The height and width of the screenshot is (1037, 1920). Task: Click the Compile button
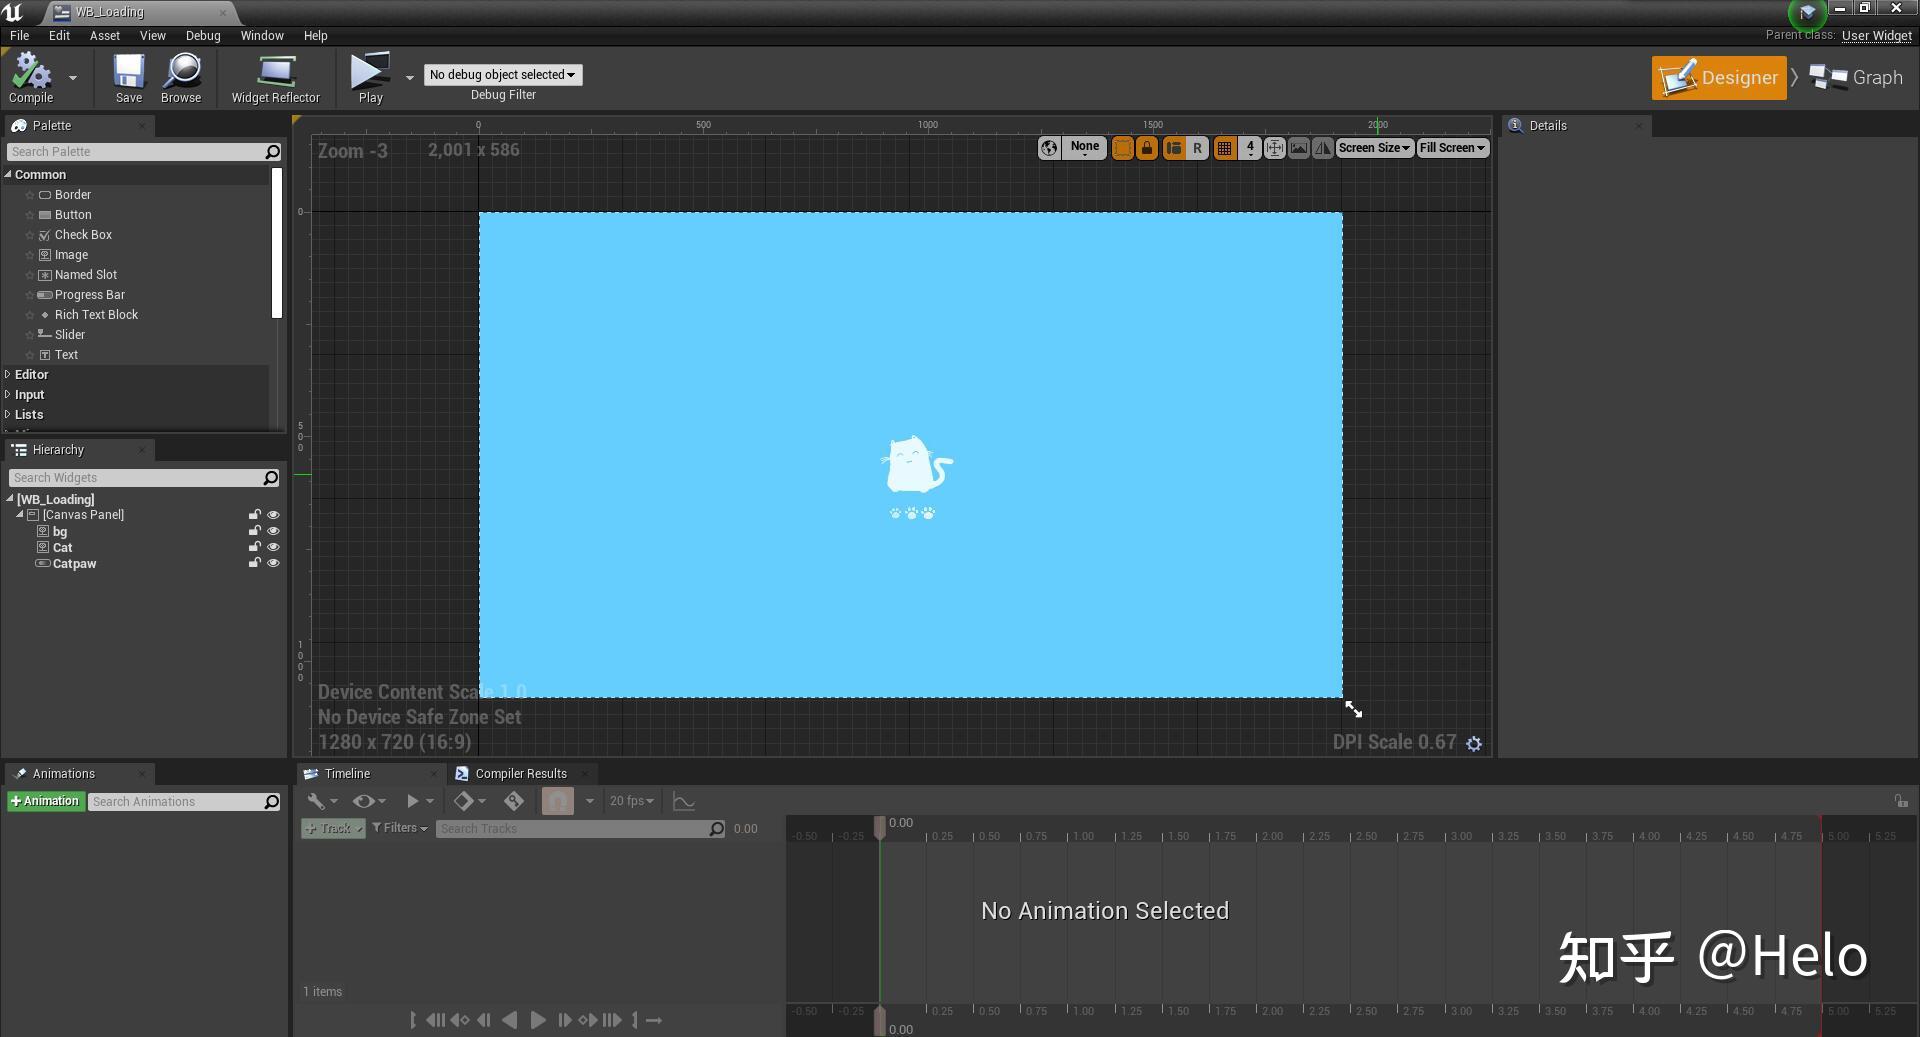pyautogui.click(x=32, y=78)
